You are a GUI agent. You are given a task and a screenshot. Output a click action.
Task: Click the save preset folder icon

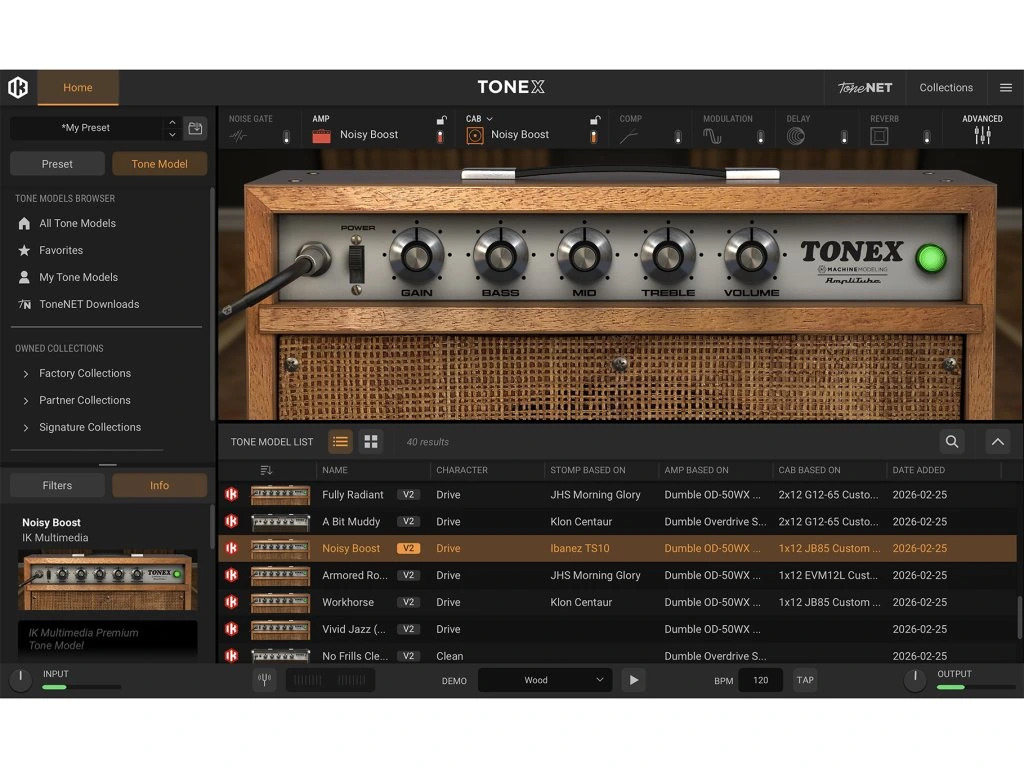click(196, 128)
